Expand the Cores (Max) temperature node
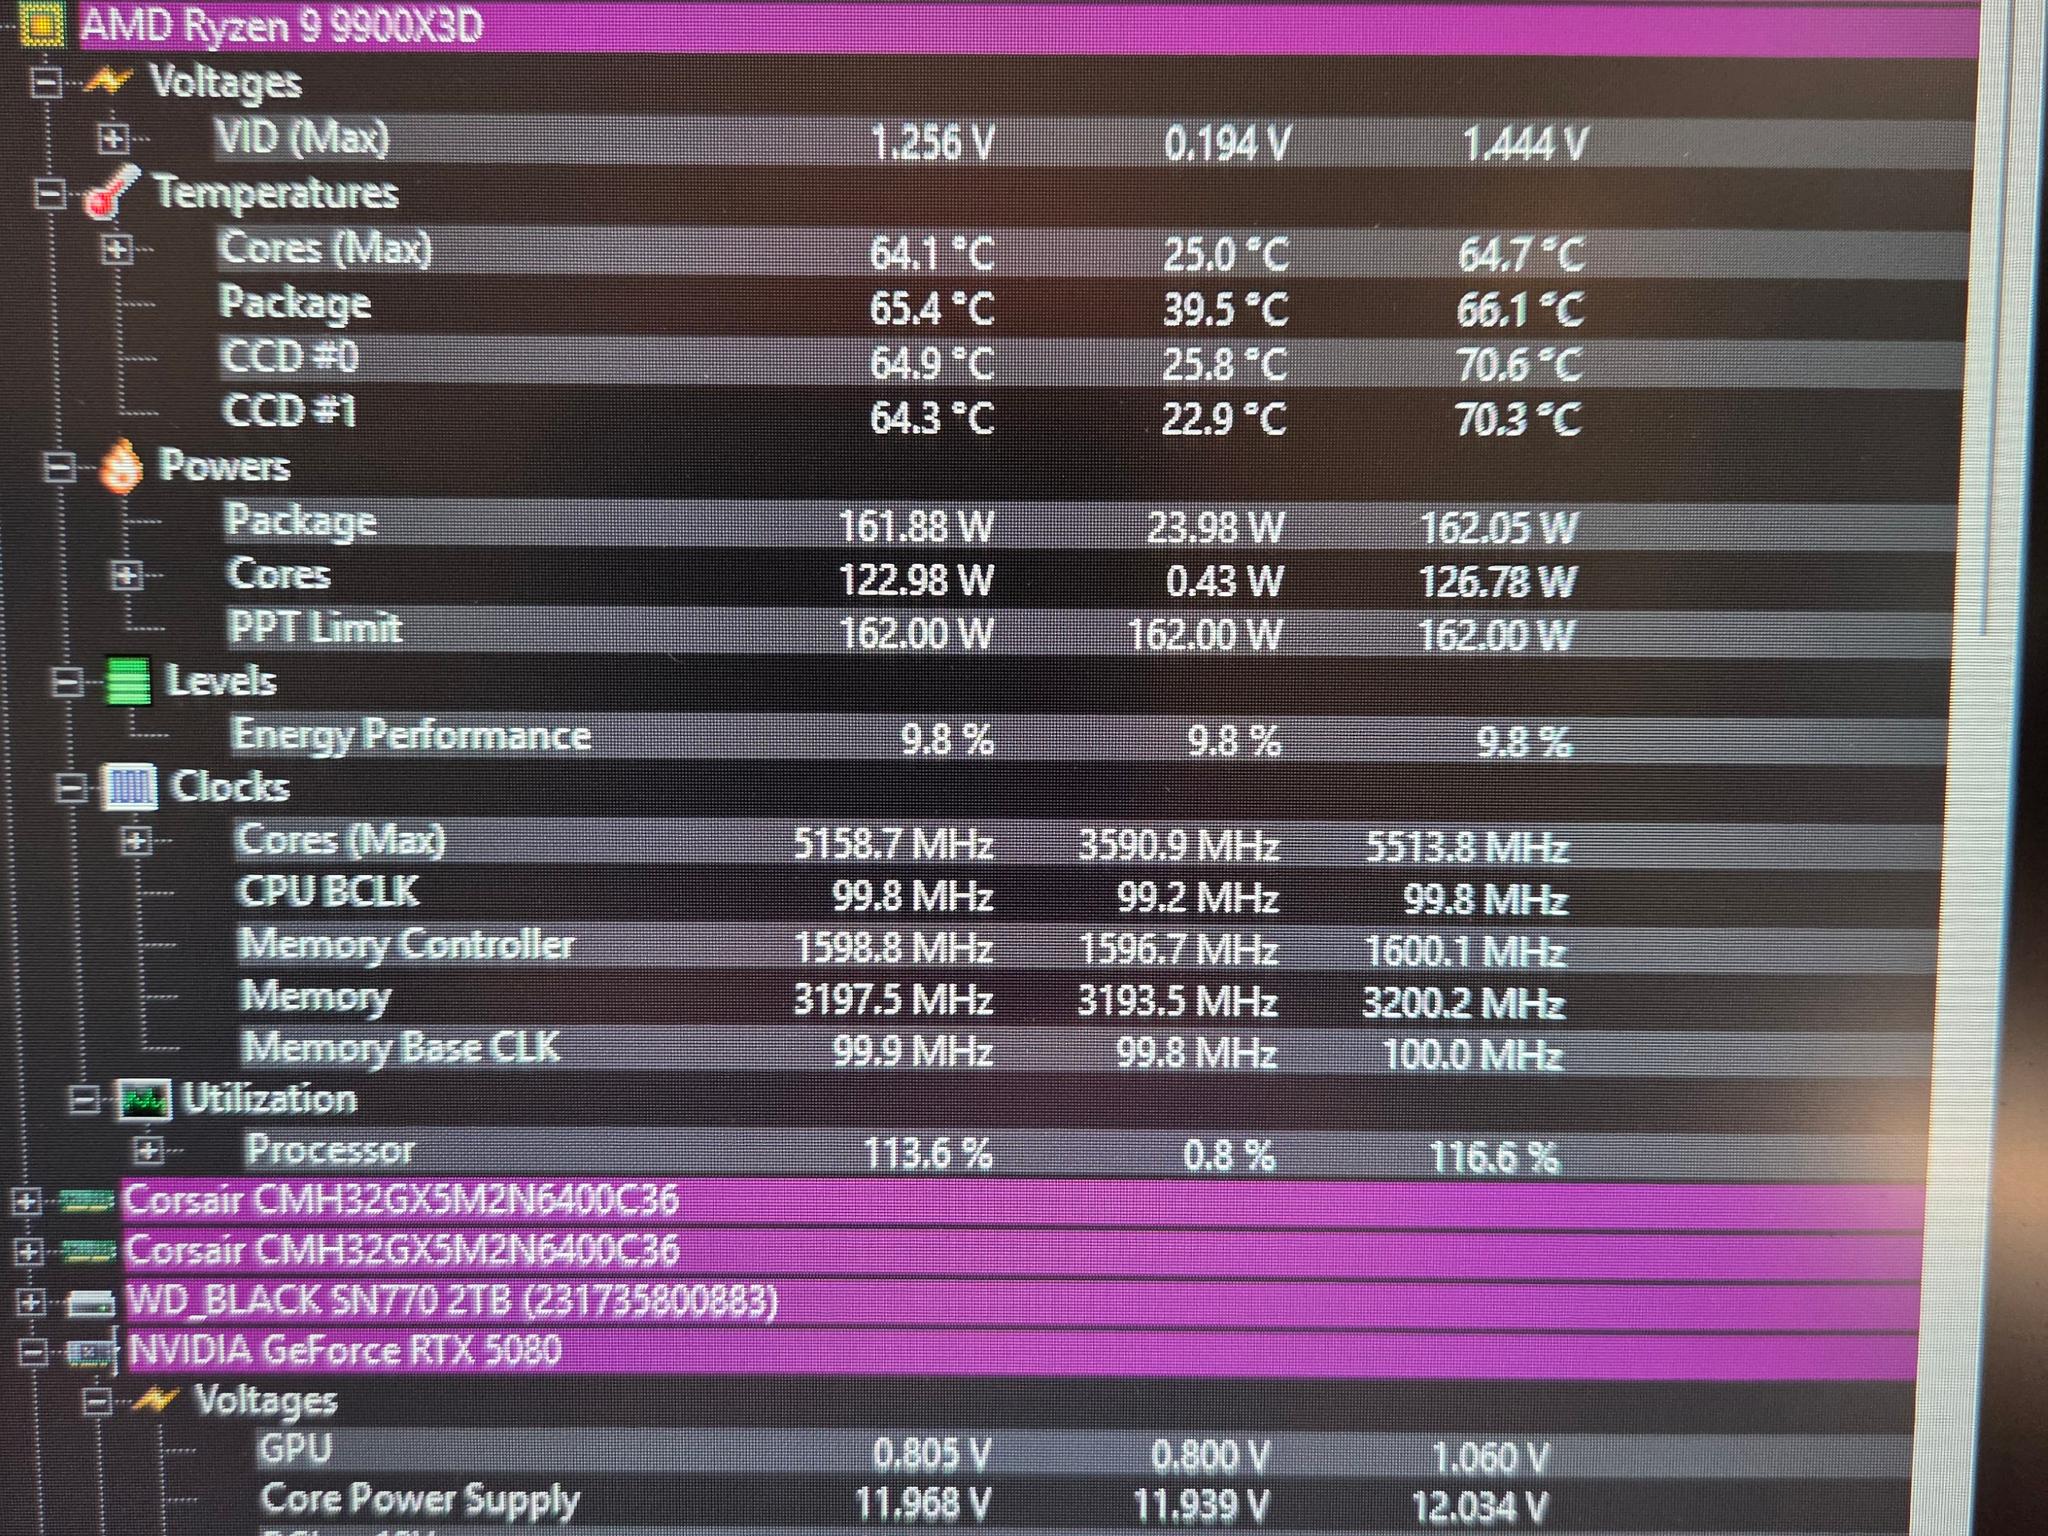This screenshot has height=1536, width=2048. [117, 248]
